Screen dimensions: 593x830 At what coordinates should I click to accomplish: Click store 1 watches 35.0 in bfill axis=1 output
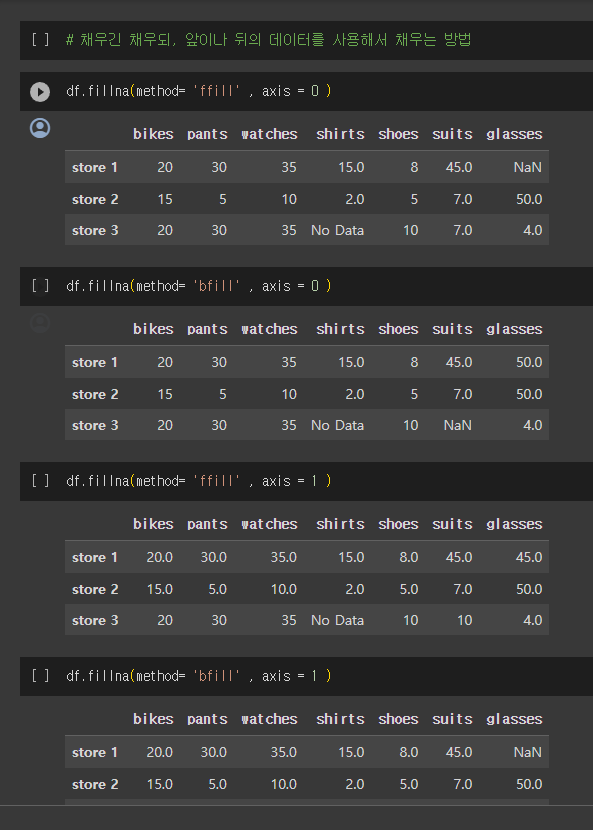click(283, 752)
